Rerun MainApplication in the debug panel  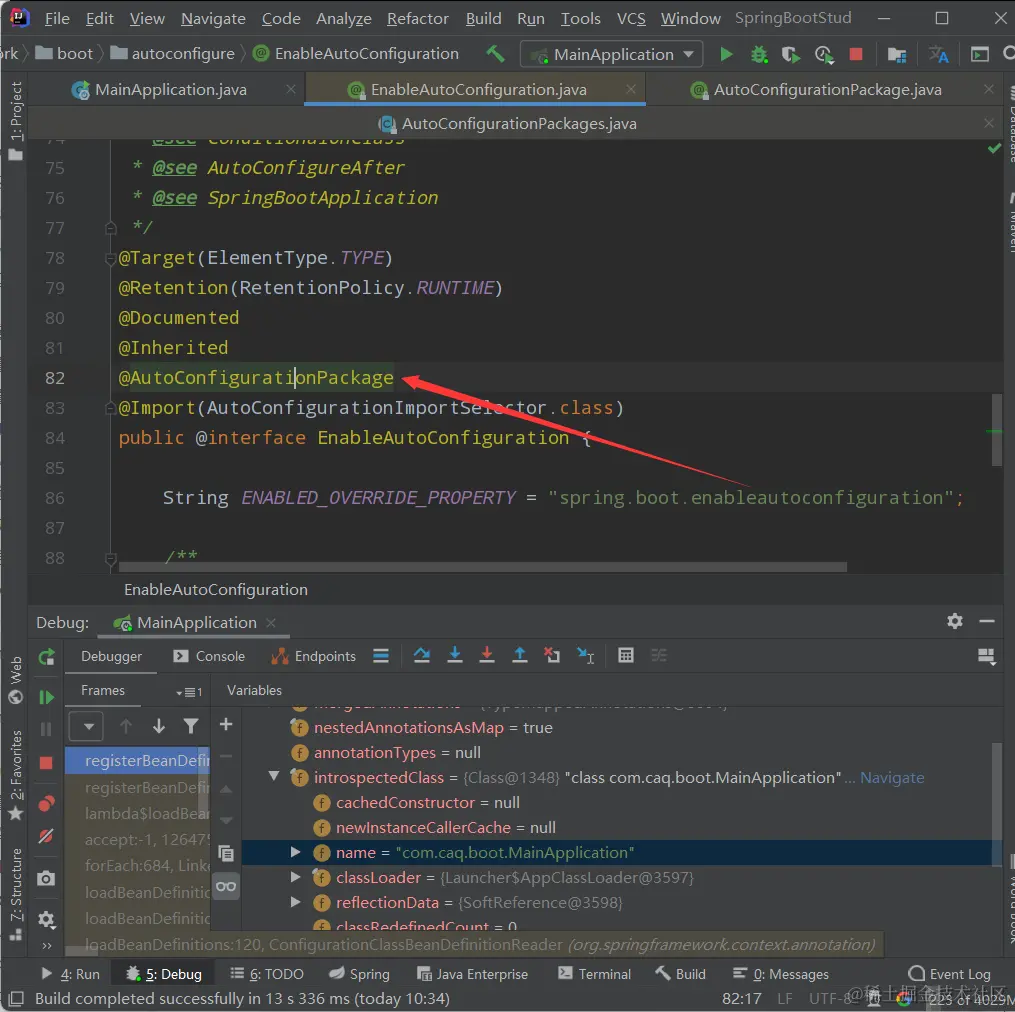(x=46, y=657)
